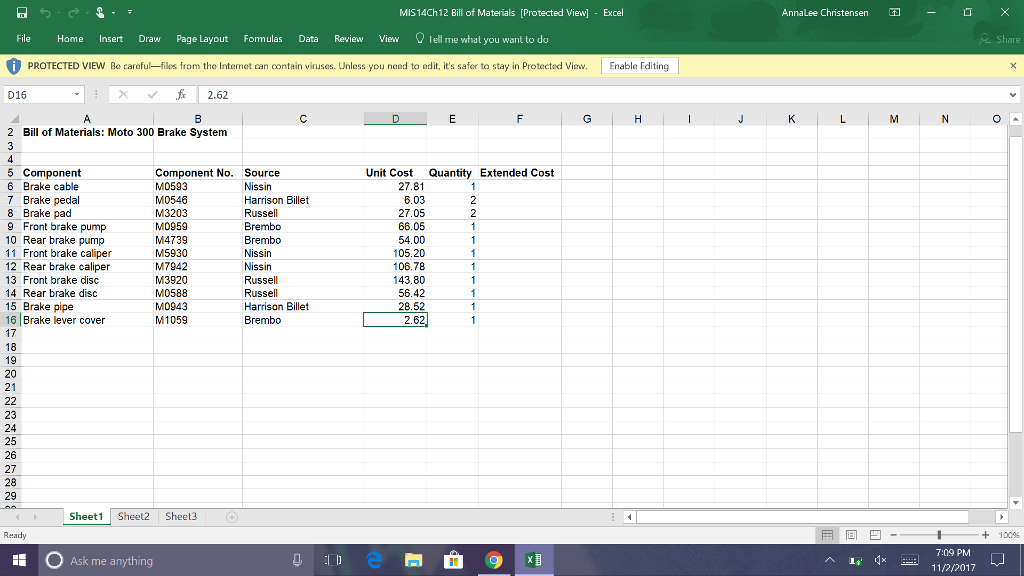Close the Protected View message bar
This screenshot has height=576, width=1024.
point(1013,66)
